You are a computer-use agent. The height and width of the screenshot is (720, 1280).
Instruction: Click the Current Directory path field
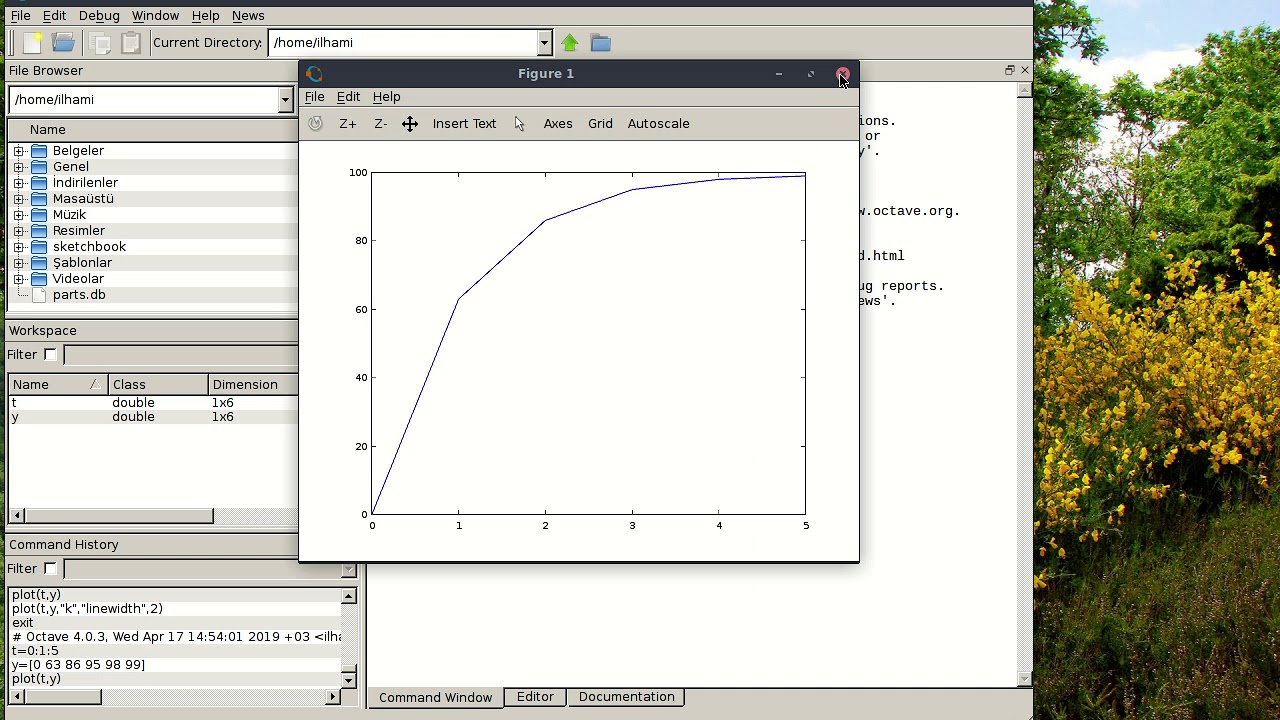[402, 43]
